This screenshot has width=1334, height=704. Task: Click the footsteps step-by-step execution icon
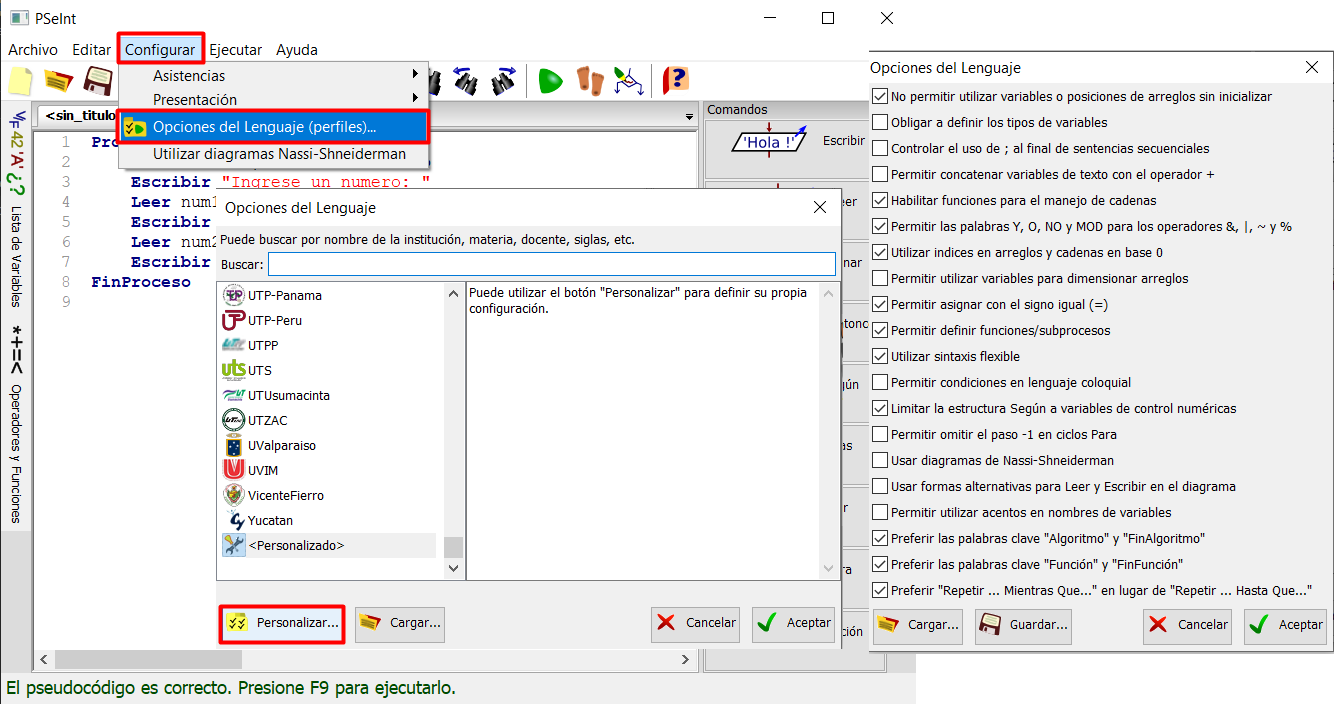(x=590, y=80)
